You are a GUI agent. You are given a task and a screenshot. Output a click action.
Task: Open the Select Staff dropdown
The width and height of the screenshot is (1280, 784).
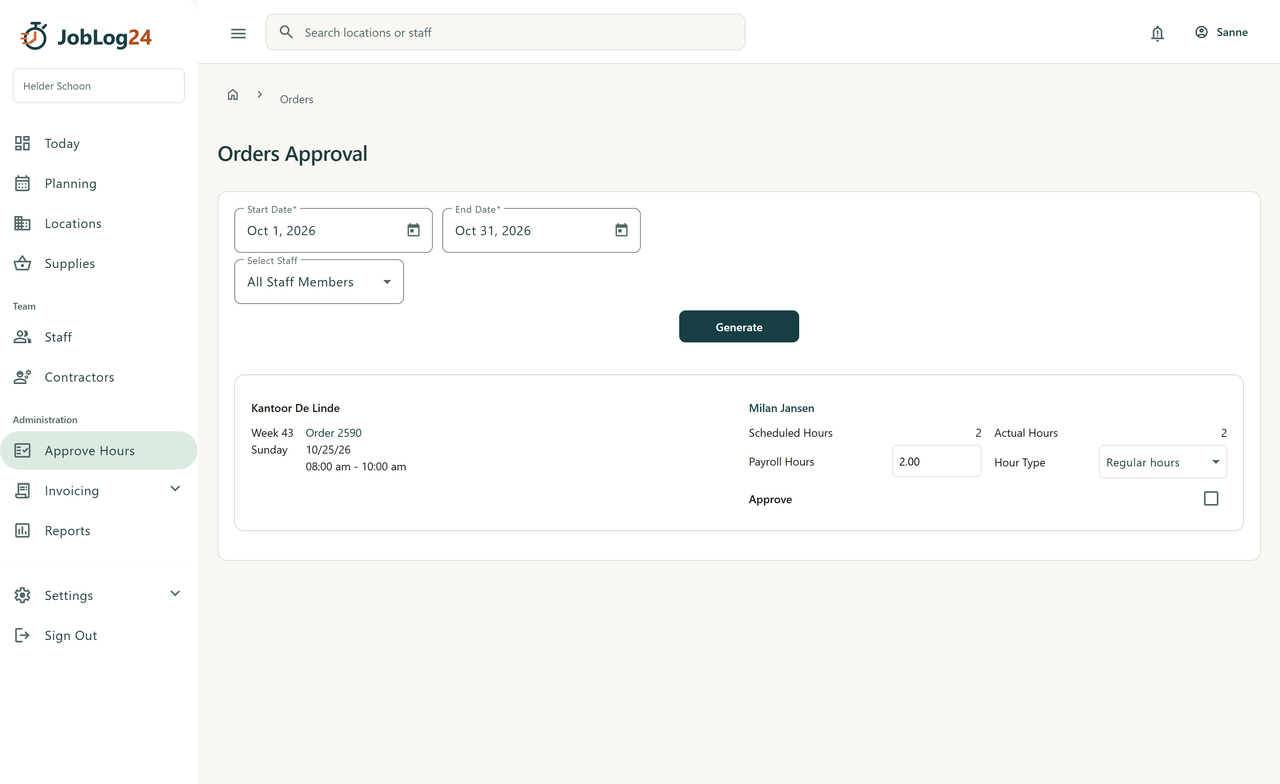click(319, 282)
